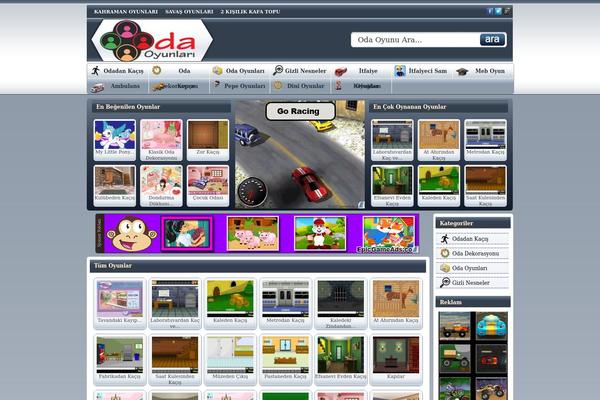This screenshot has width=600, height=400.
Task: Open Metrodan Kaçış in En Çok Oynanan Oyunlar
Action: click(x=485, y=135)
